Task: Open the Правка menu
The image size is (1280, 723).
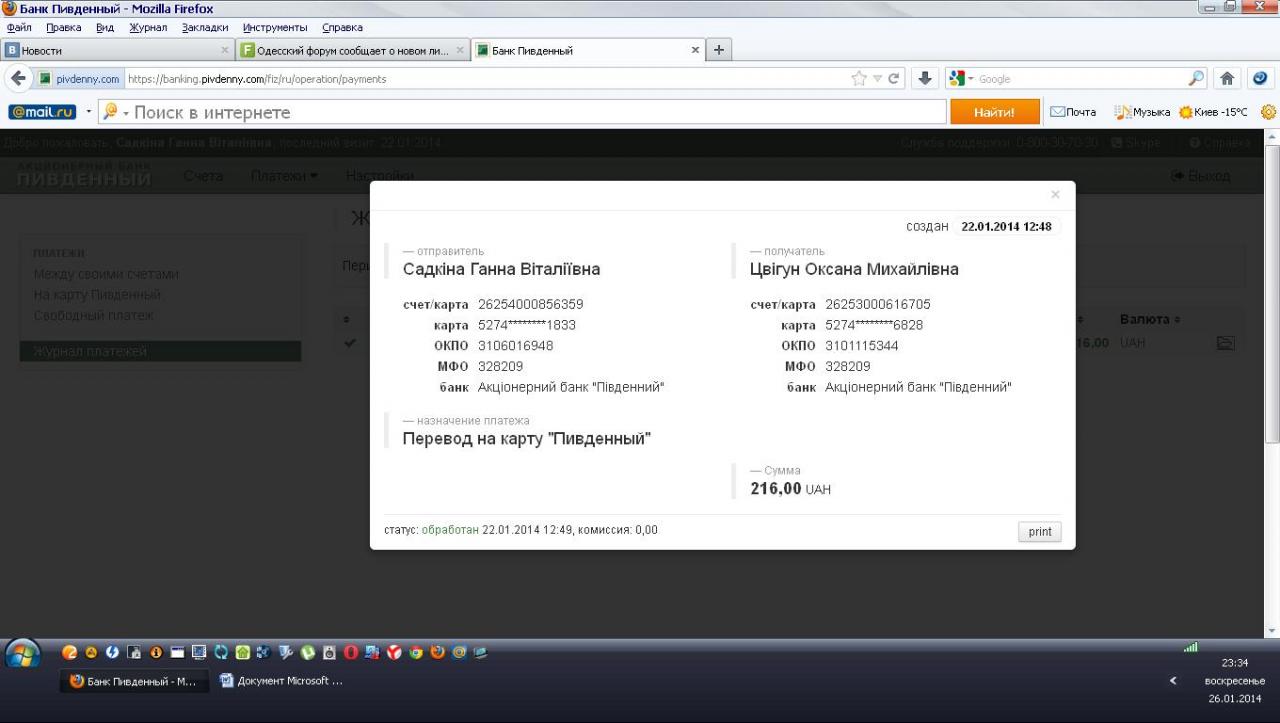Action: coord(63,27)
